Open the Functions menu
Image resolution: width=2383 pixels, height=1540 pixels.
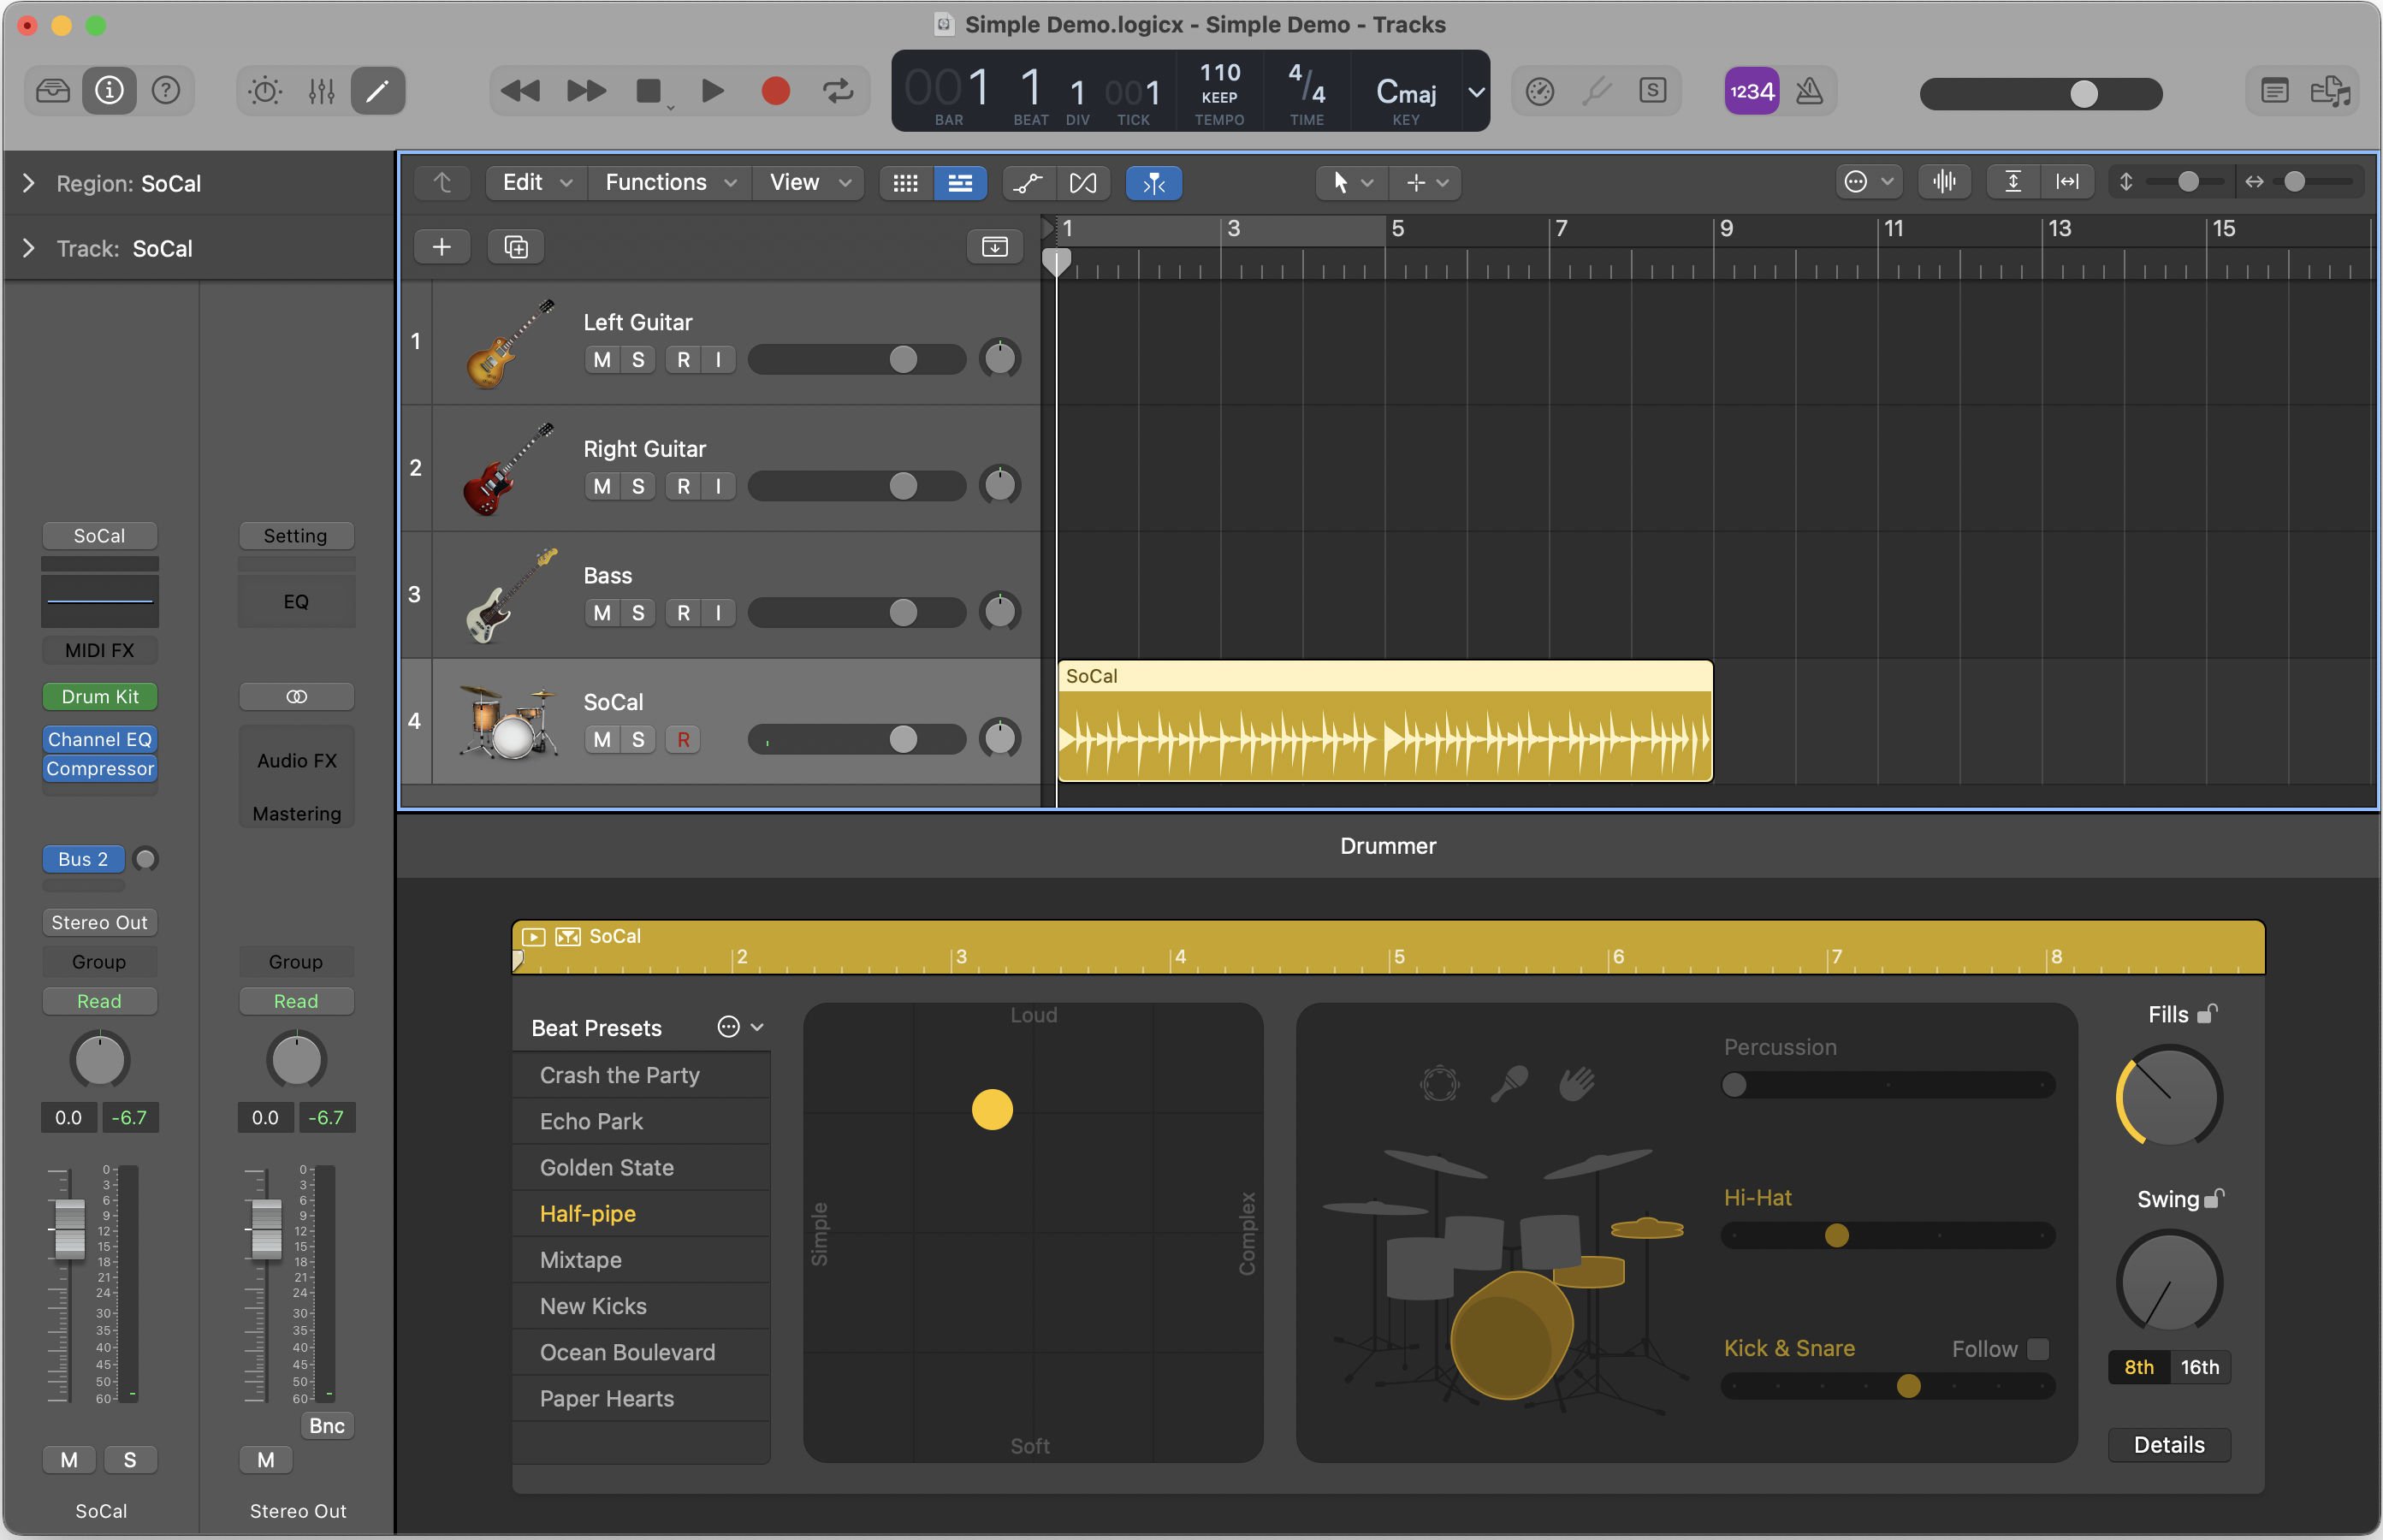pos(670,182)
